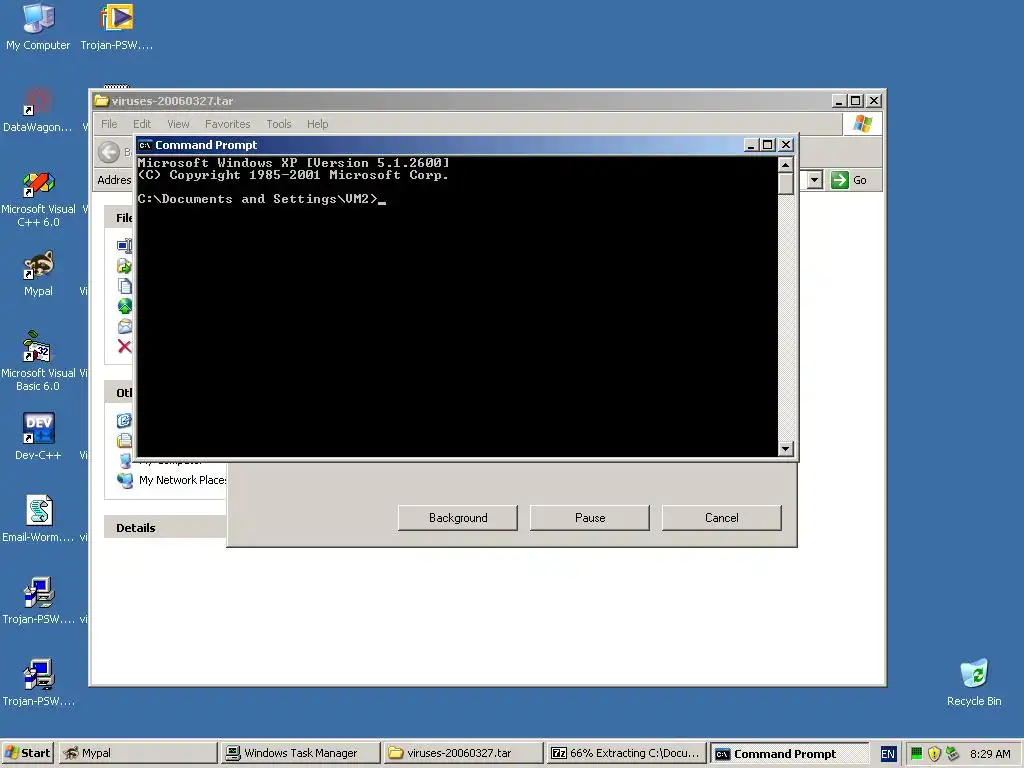The image size is (1024, 768).
Task: Switch to Windows Task Manager taskbar button
Action: click(x=300, y=753)
